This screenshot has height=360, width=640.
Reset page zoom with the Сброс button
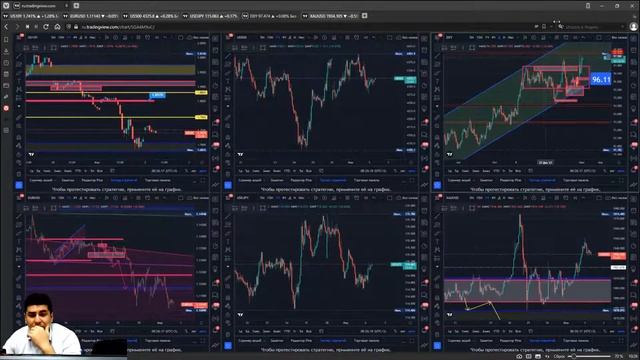(559, 356)
